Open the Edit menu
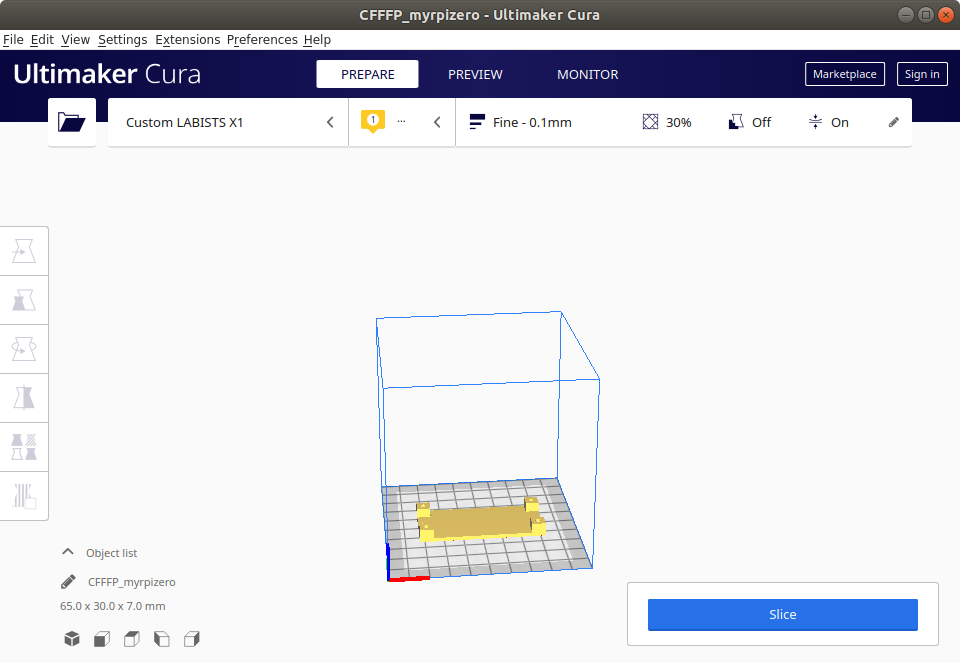960x663 pixels. (42, 40)
